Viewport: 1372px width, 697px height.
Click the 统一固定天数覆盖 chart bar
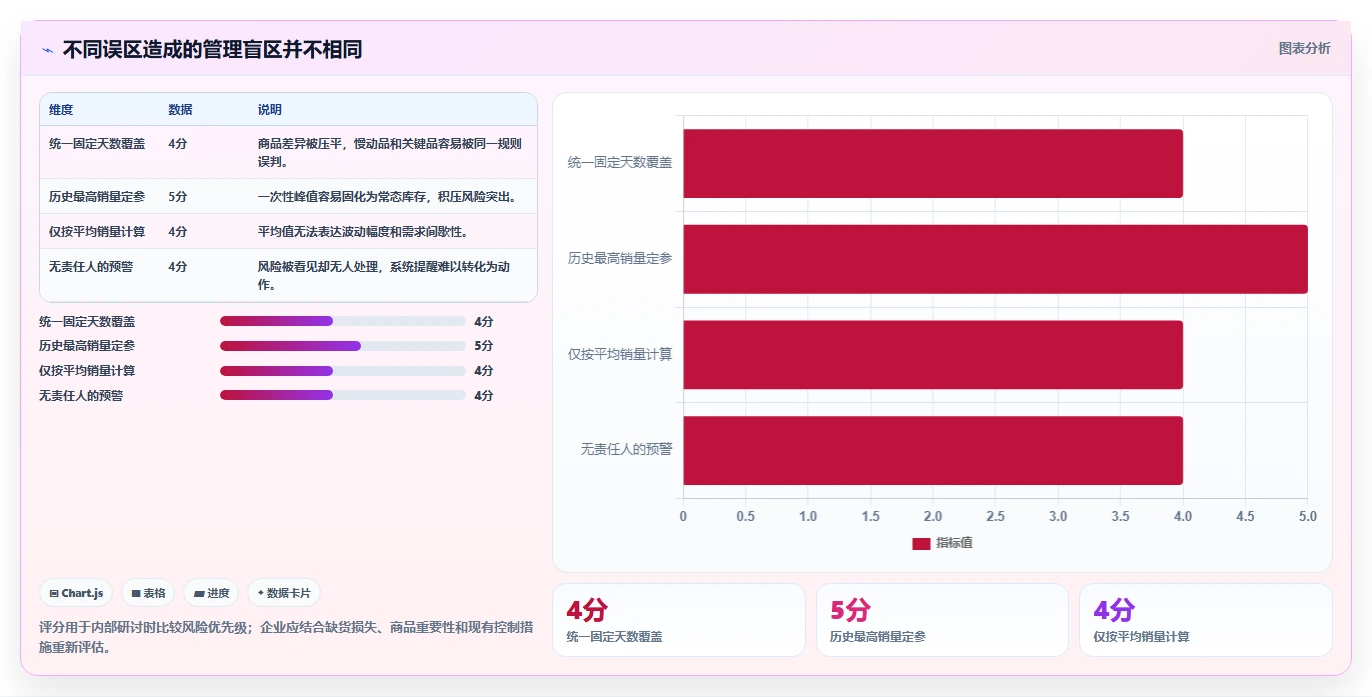point(933,163)
